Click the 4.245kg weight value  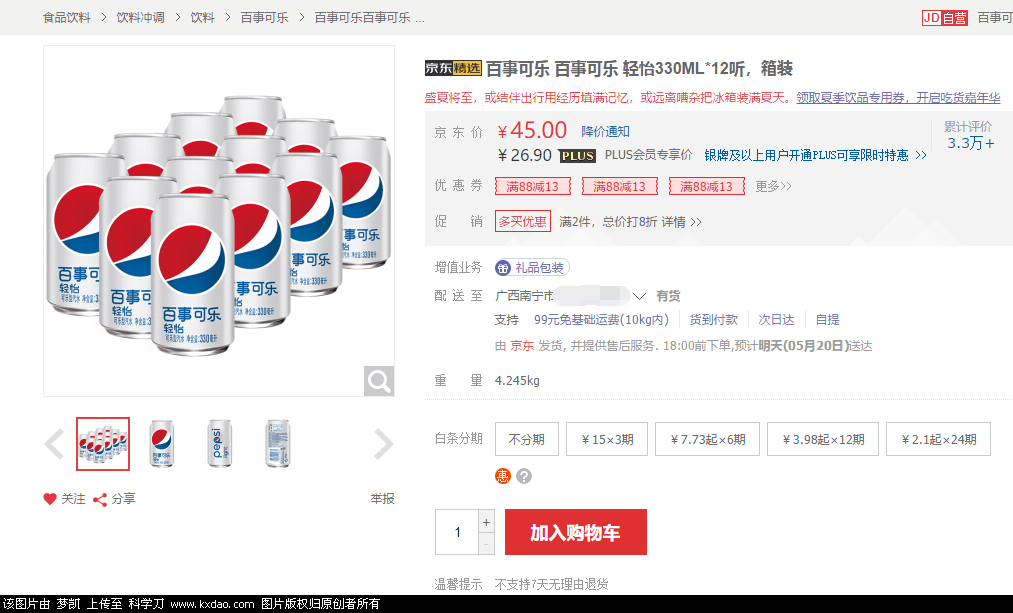tap(517, 380)
